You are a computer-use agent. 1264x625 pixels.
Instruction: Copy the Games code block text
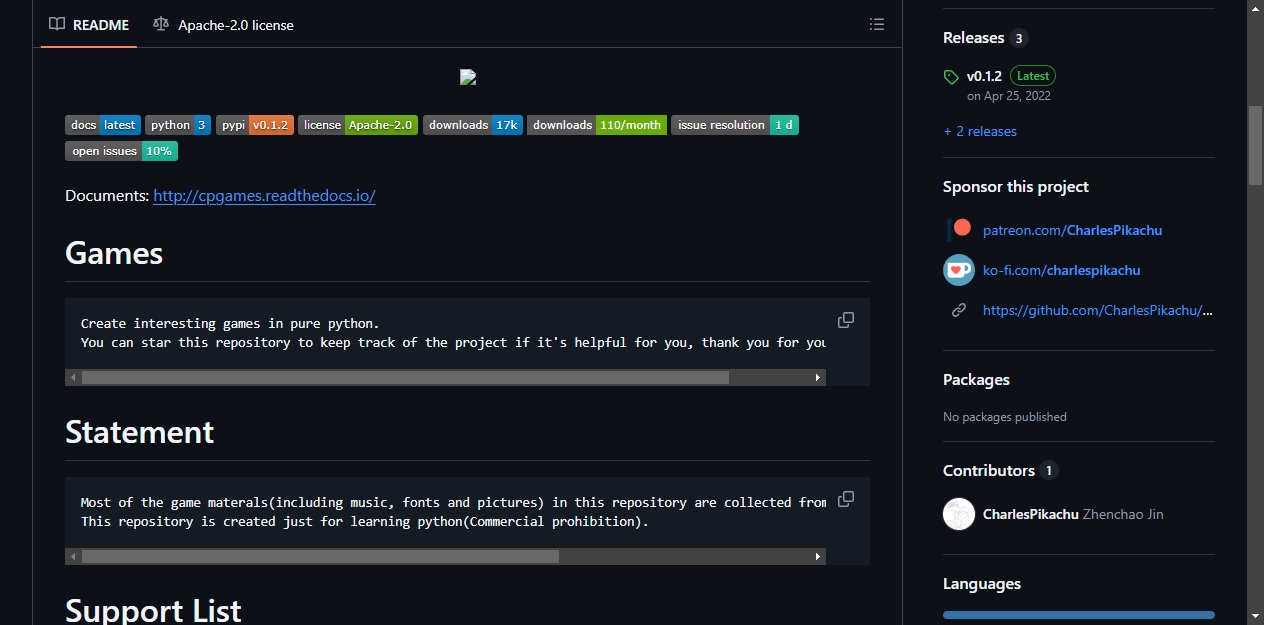coord(846,320)
